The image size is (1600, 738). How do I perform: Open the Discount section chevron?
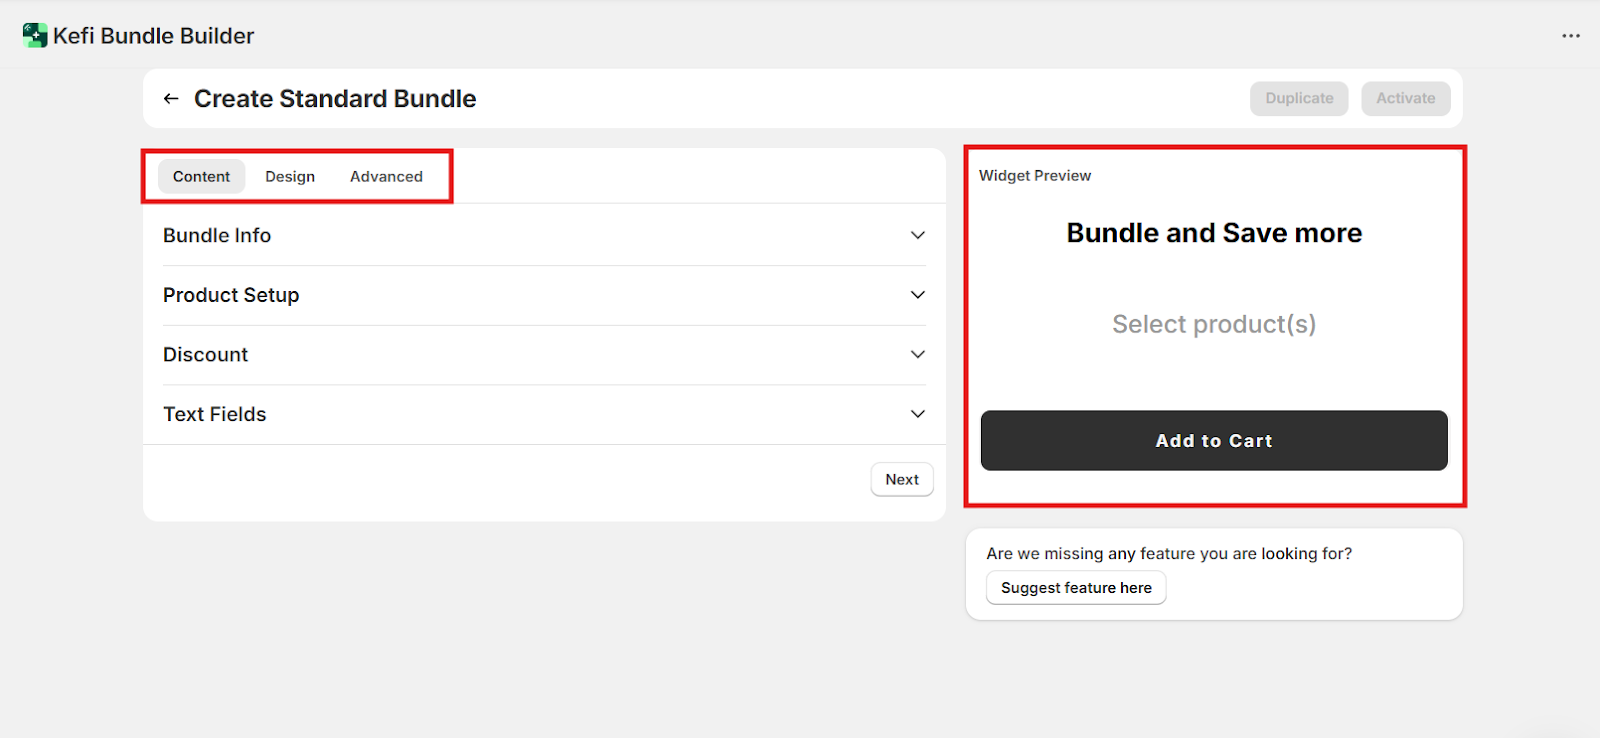917,355
